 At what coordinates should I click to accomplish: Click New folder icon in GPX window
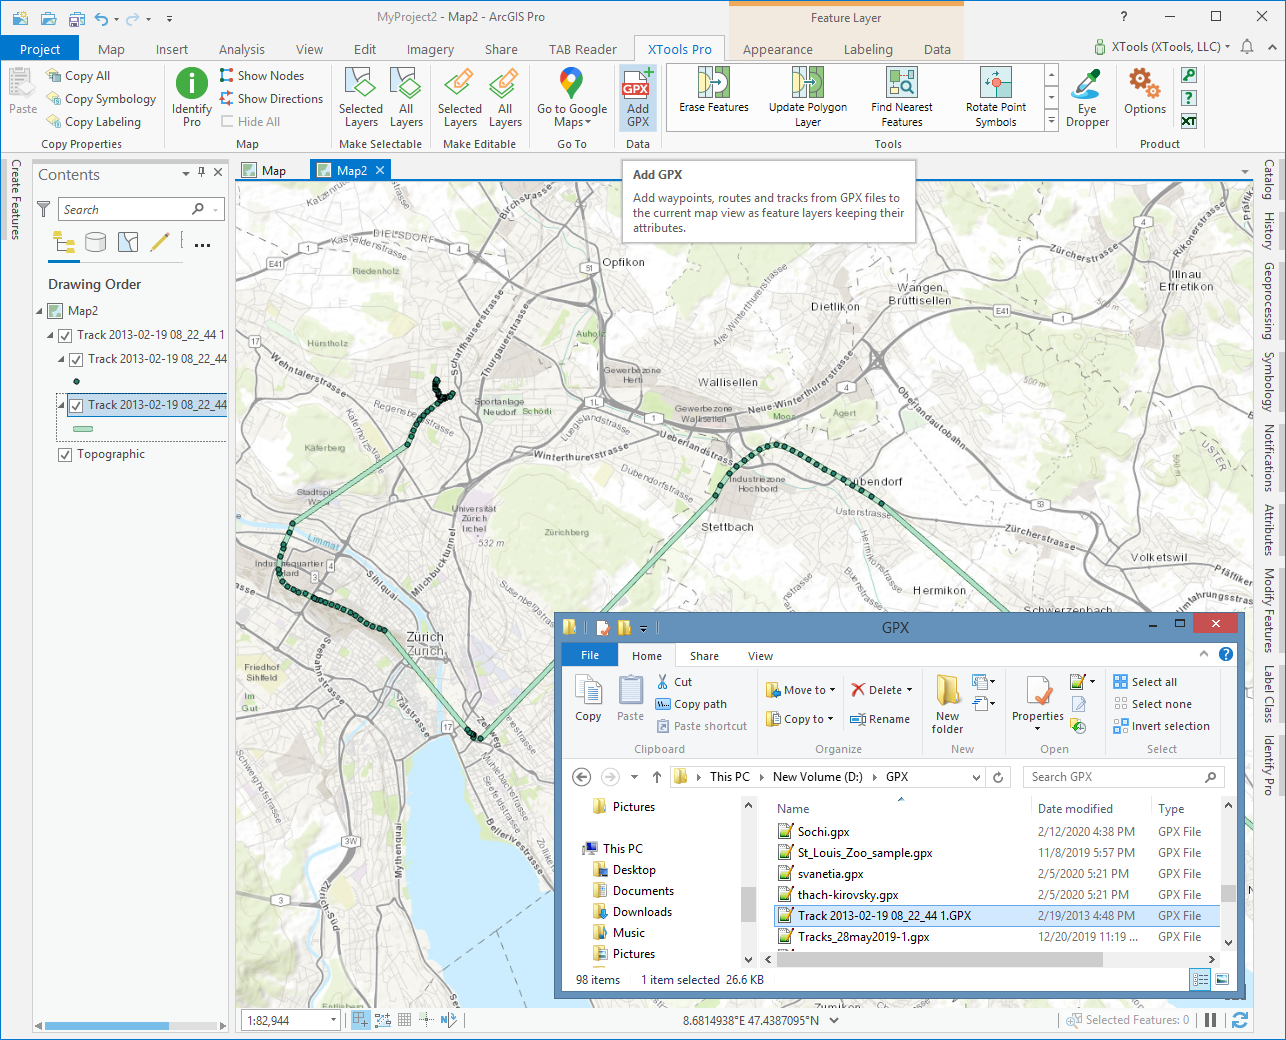[948, 690]
